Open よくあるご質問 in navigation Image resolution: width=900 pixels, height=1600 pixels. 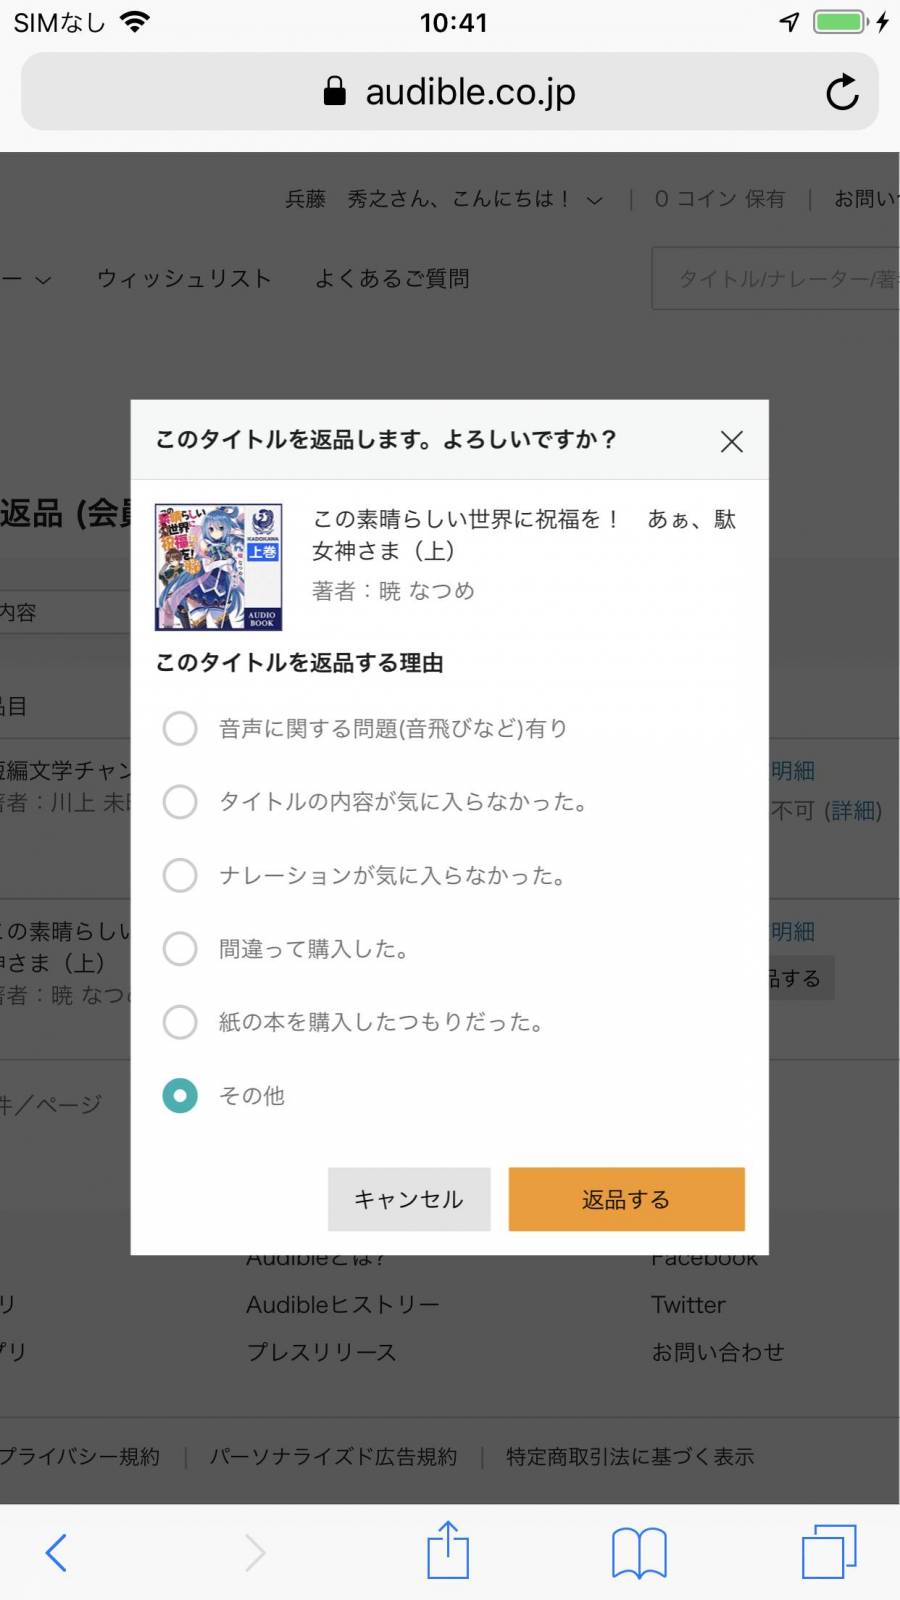[392, 279]
